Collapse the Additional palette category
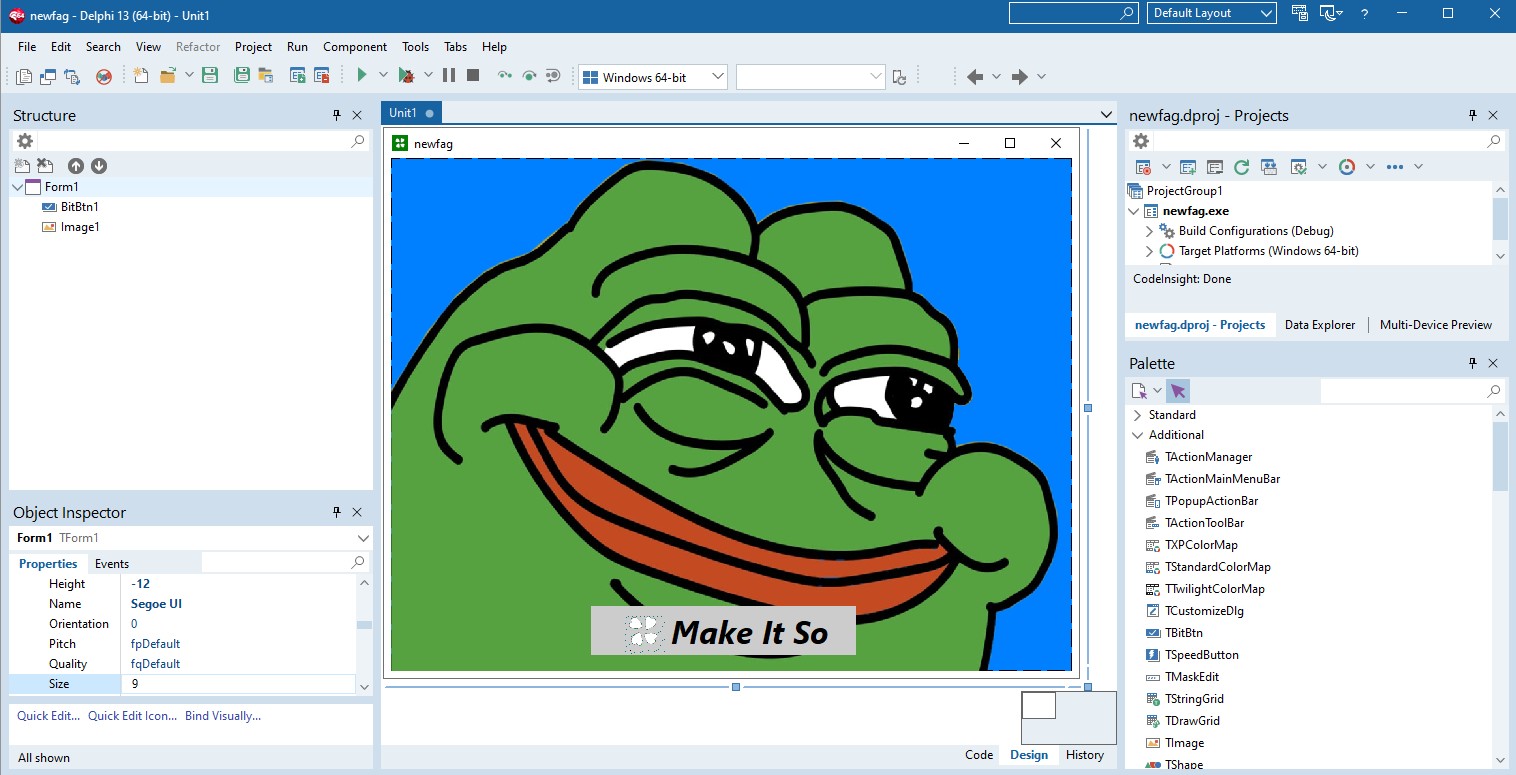1516x775 pixels. (x=1137, y=435)
